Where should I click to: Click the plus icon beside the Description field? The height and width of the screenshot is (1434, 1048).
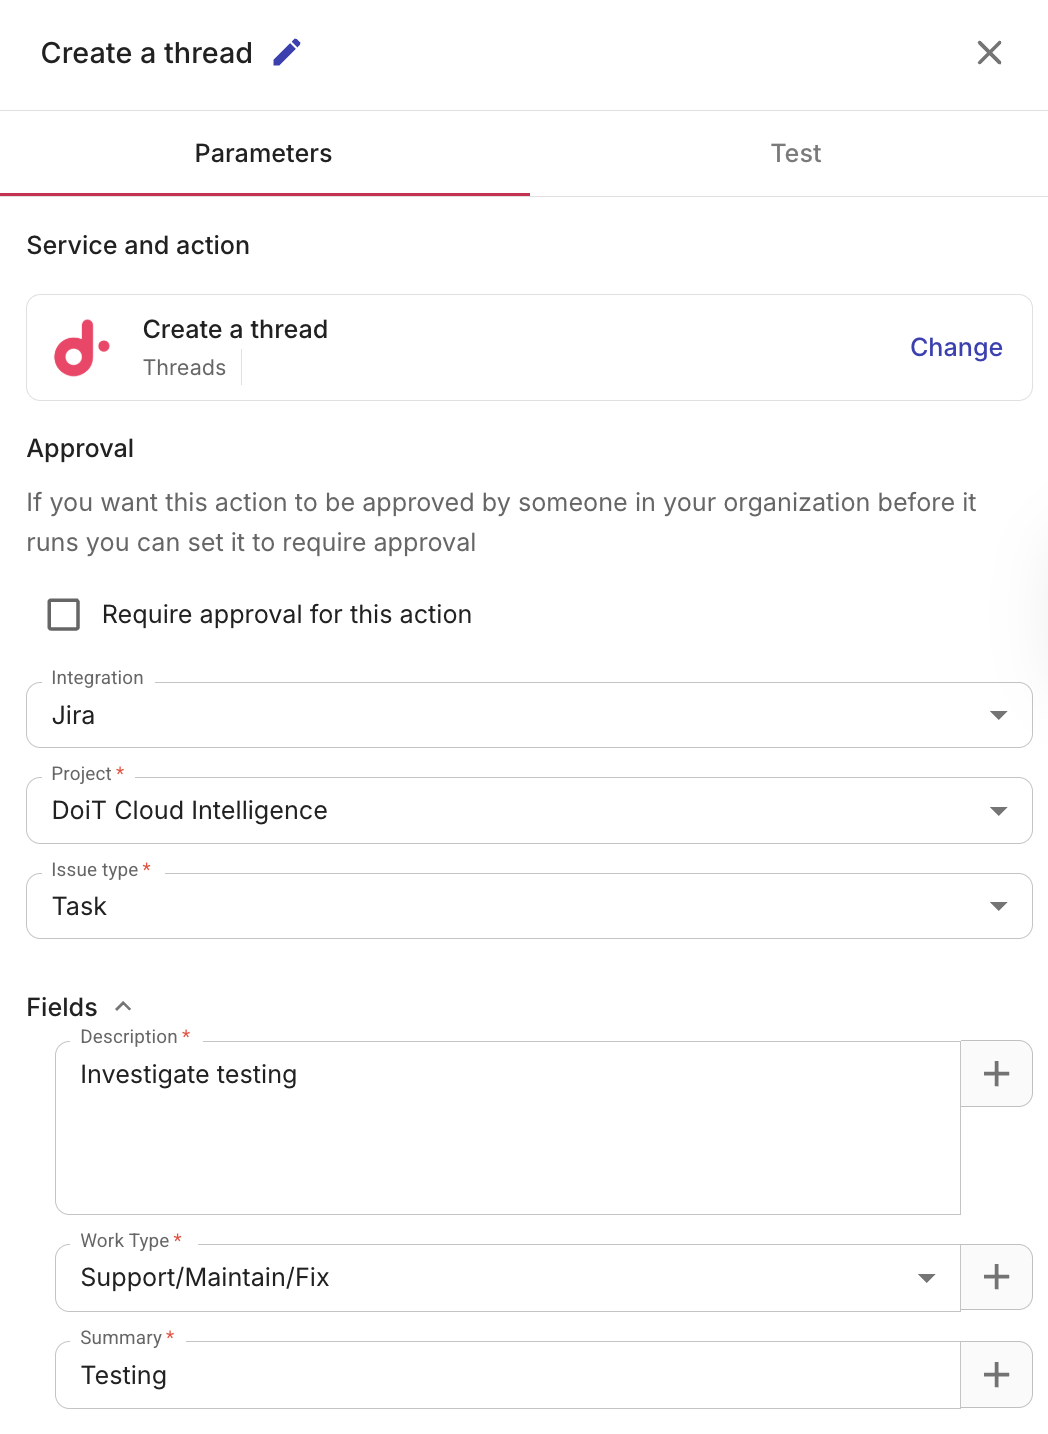[x=996, y=1073]
